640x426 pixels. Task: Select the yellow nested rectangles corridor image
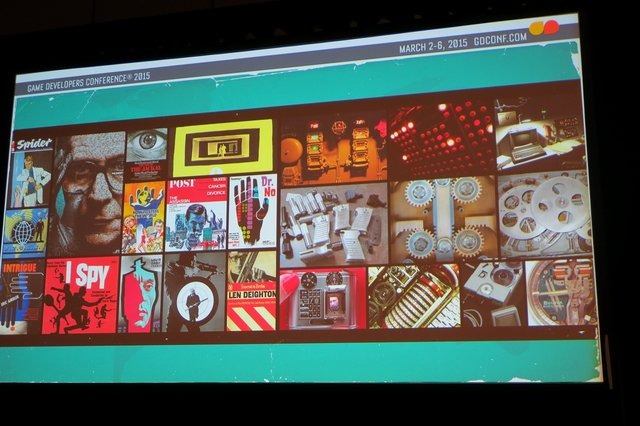coord(223,148)
